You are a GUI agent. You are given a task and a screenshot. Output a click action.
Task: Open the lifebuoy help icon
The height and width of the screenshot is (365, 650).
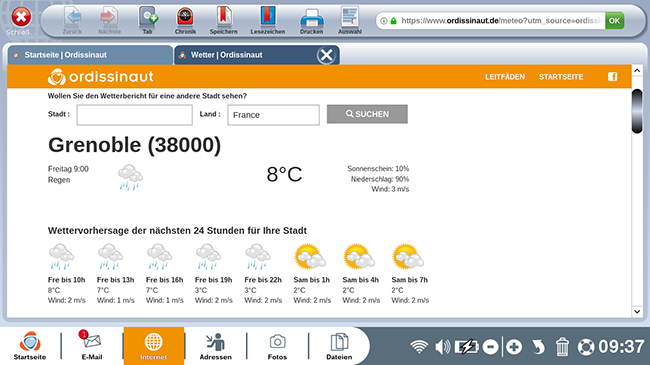tap(586, 347)
